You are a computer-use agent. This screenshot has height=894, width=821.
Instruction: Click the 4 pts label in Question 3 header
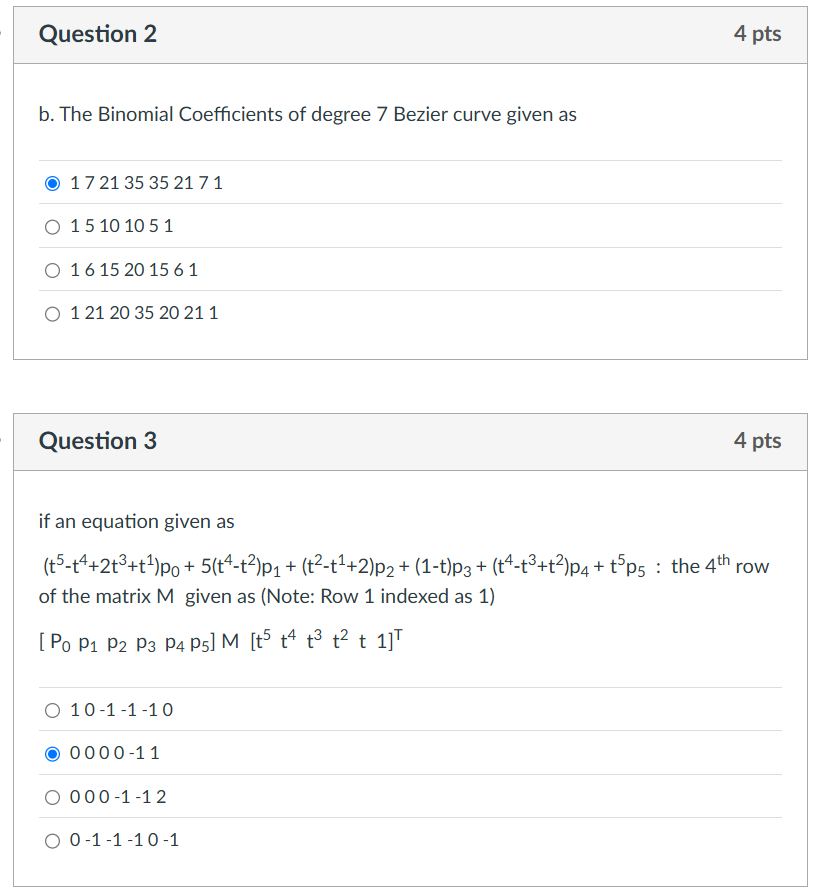(x=757, y=441)
